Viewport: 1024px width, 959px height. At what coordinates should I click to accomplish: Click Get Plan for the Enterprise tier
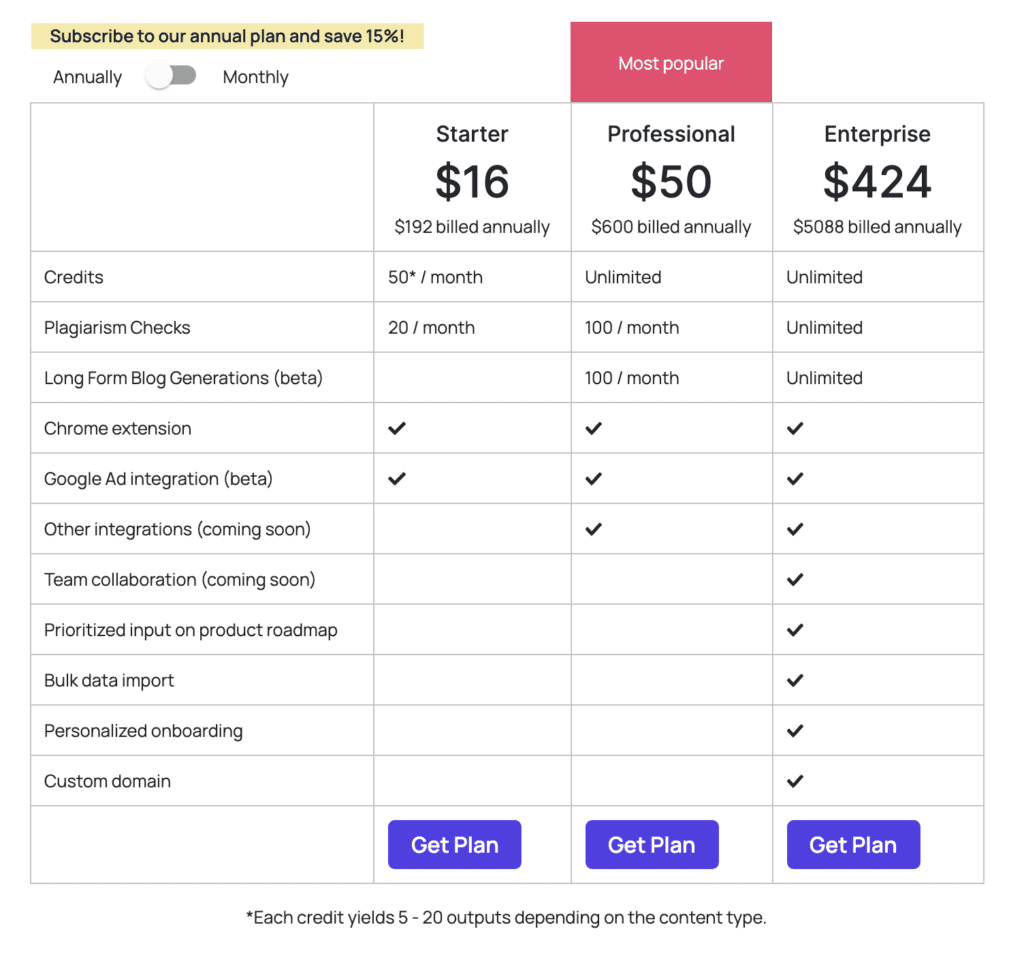point(853,844)
